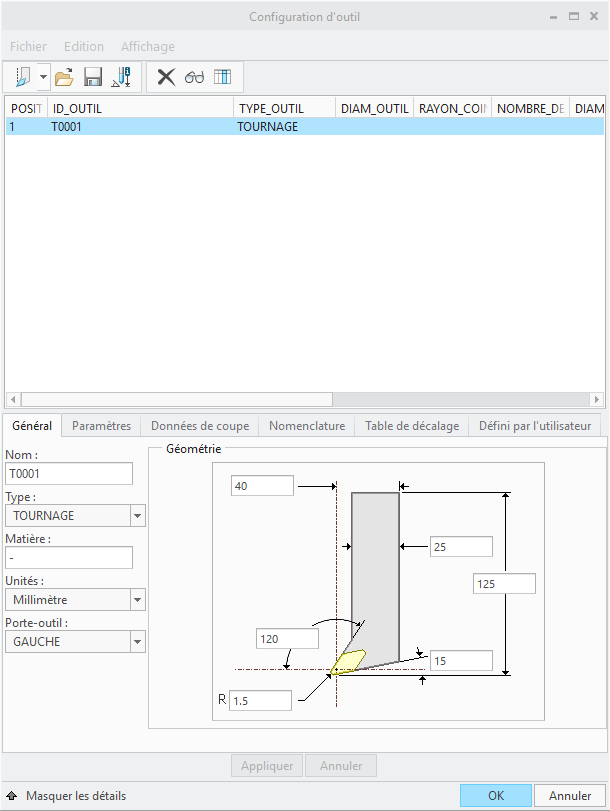
Task: Open the column configuration table icon
Action: click(222, 77)
